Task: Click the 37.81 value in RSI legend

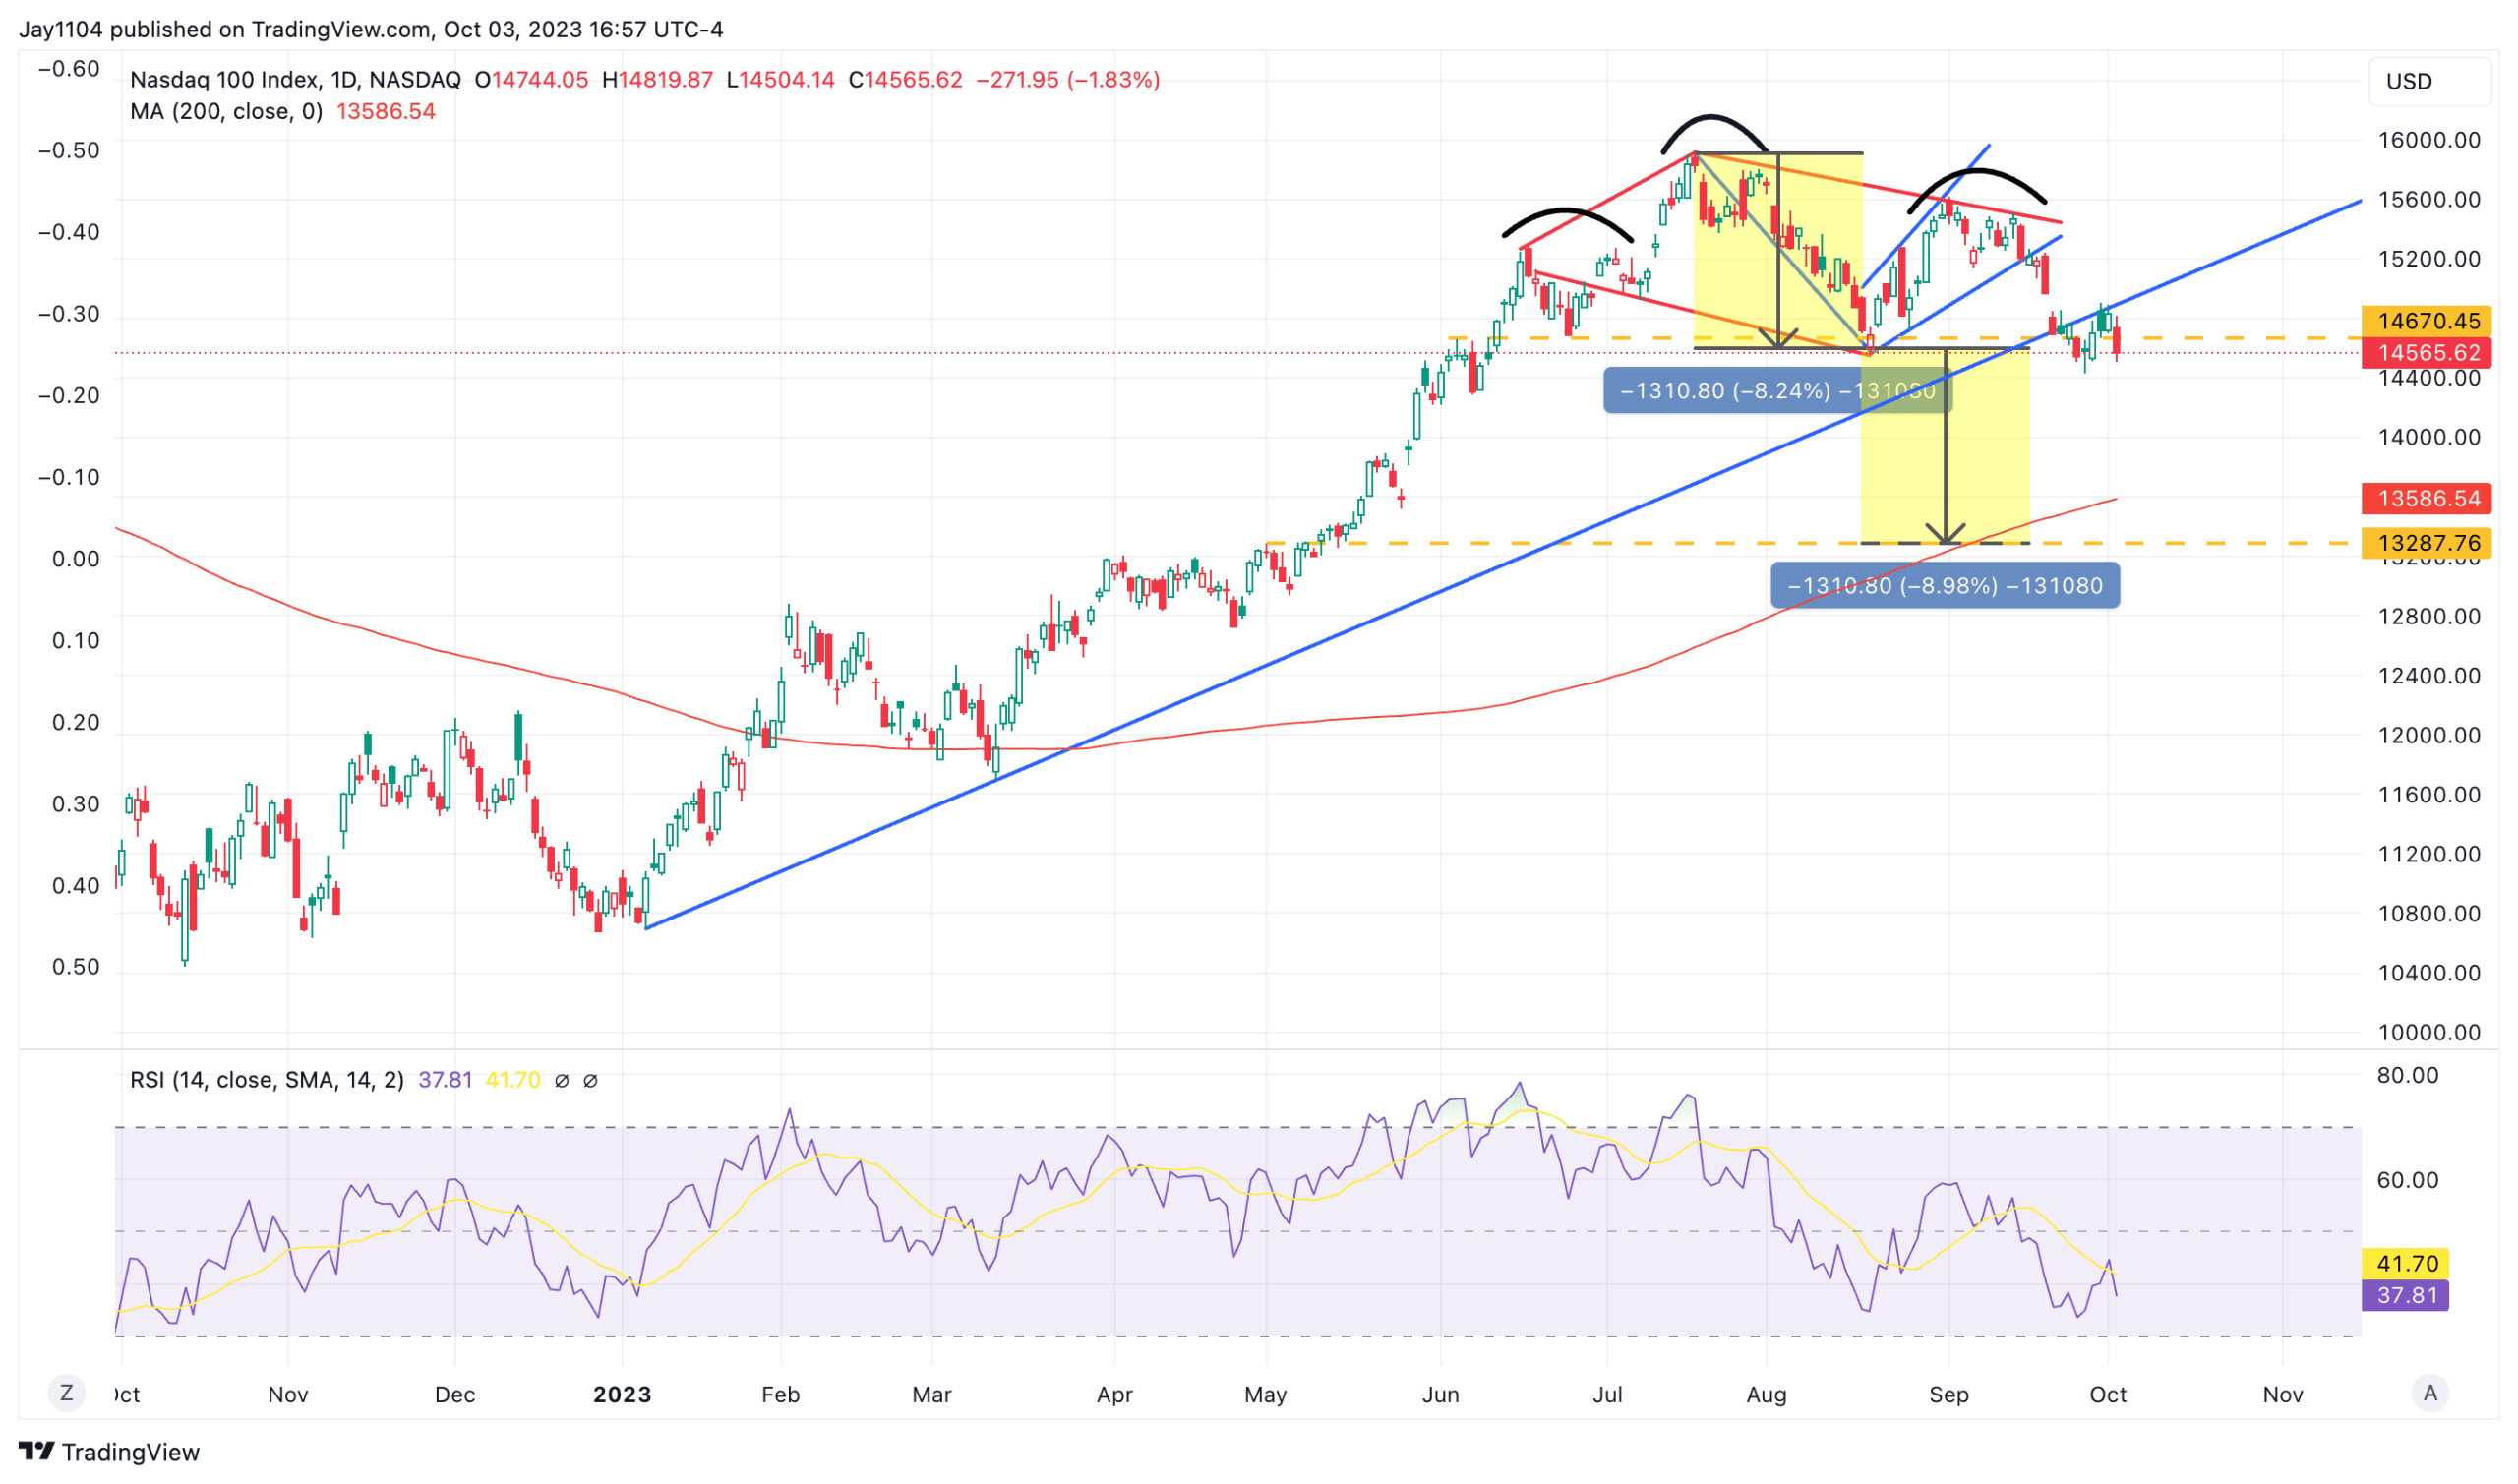Action: 445,1079
